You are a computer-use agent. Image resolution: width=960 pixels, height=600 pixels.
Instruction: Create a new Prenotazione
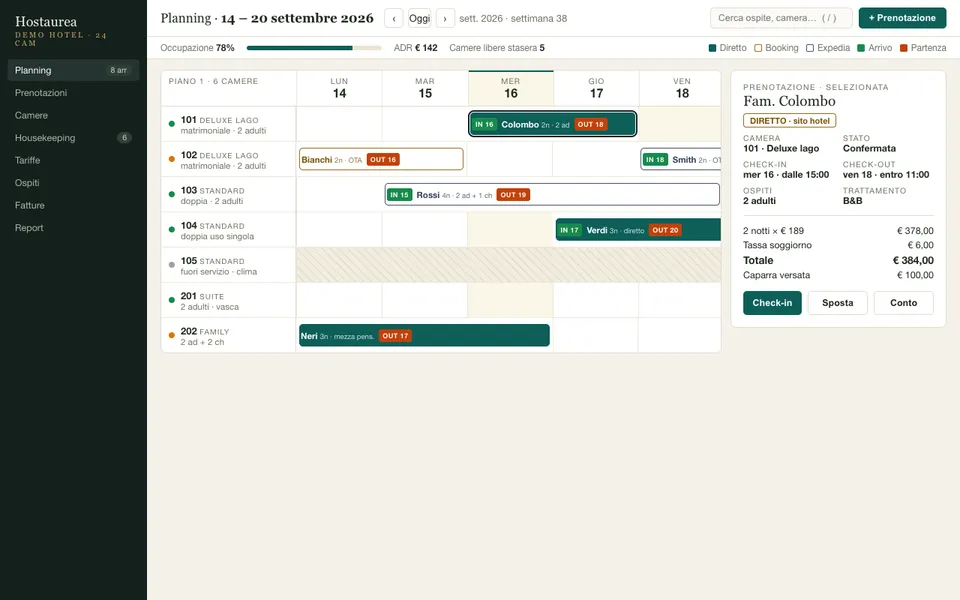coord(902,18)
